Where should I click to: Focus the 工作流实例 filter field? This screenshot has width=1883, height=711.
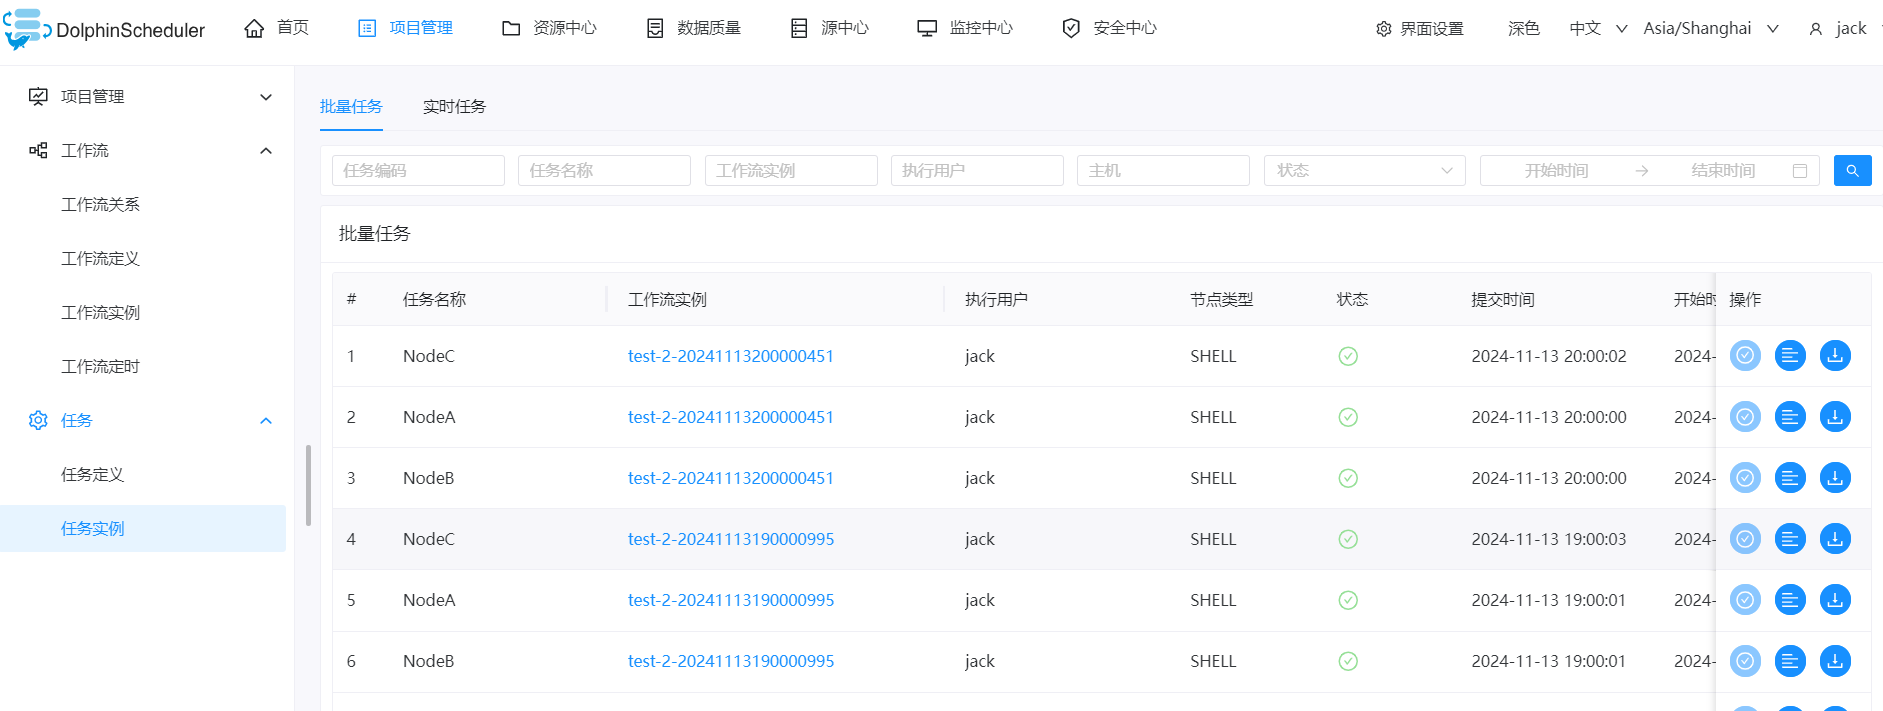coord(791,171)
